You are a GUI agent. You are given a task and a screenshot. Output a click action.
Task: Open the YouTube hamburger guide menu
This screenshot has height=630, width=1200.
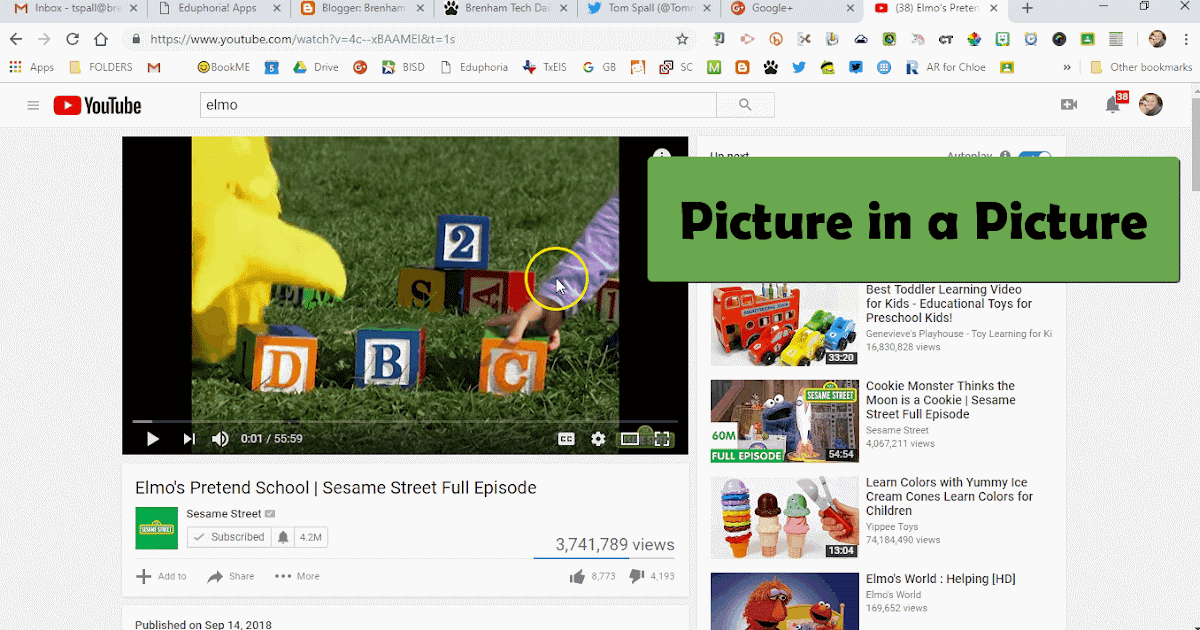pos(33,105)
